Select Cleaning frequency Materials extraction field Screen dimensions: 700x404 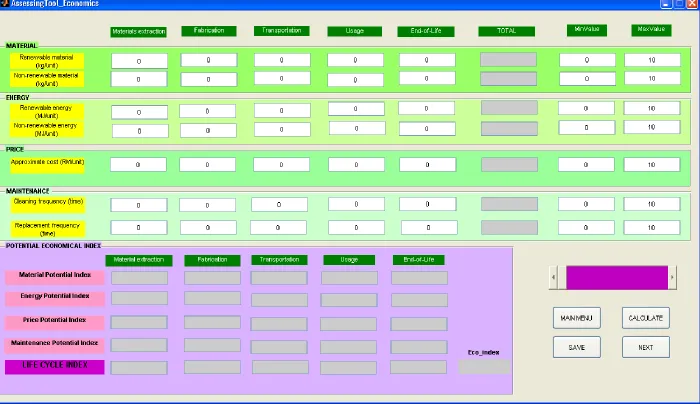point(139,205)
